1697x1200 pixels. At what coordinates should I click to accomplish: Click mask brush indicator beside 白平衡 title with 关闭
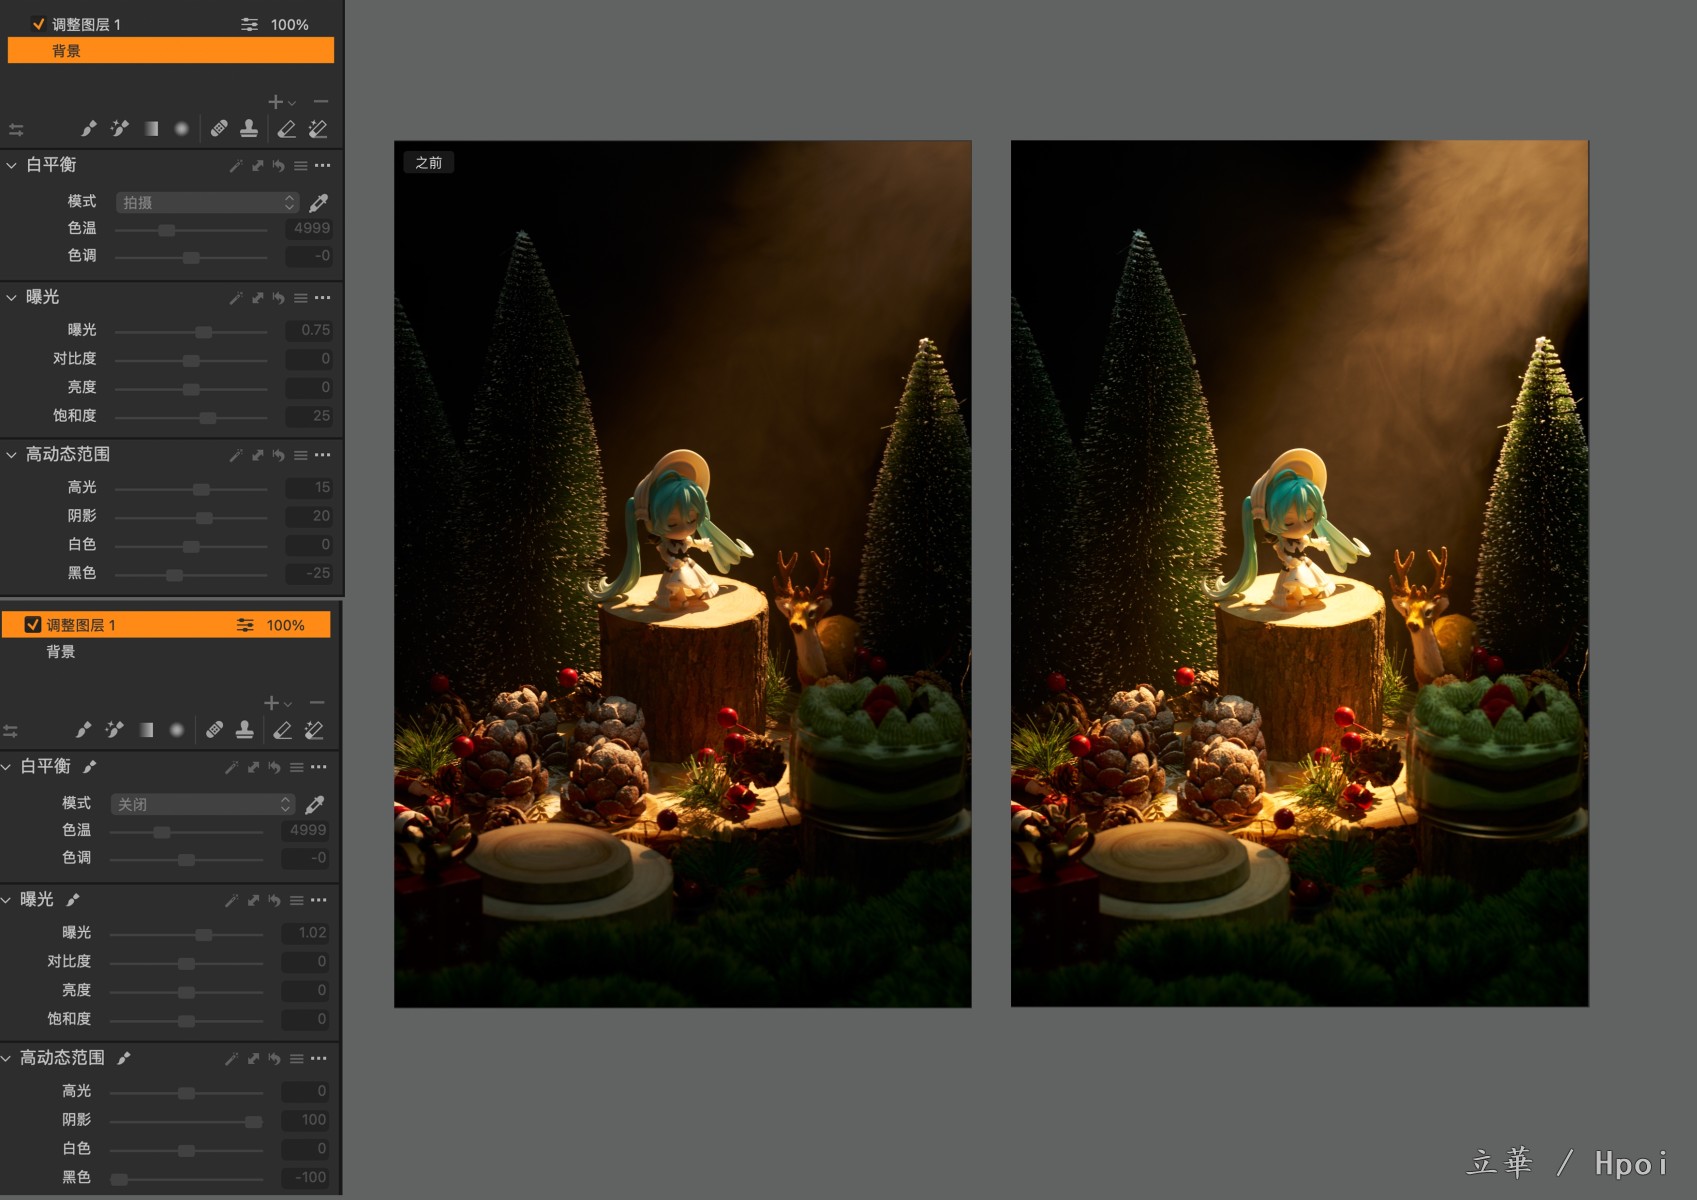[x=90, y=766]
